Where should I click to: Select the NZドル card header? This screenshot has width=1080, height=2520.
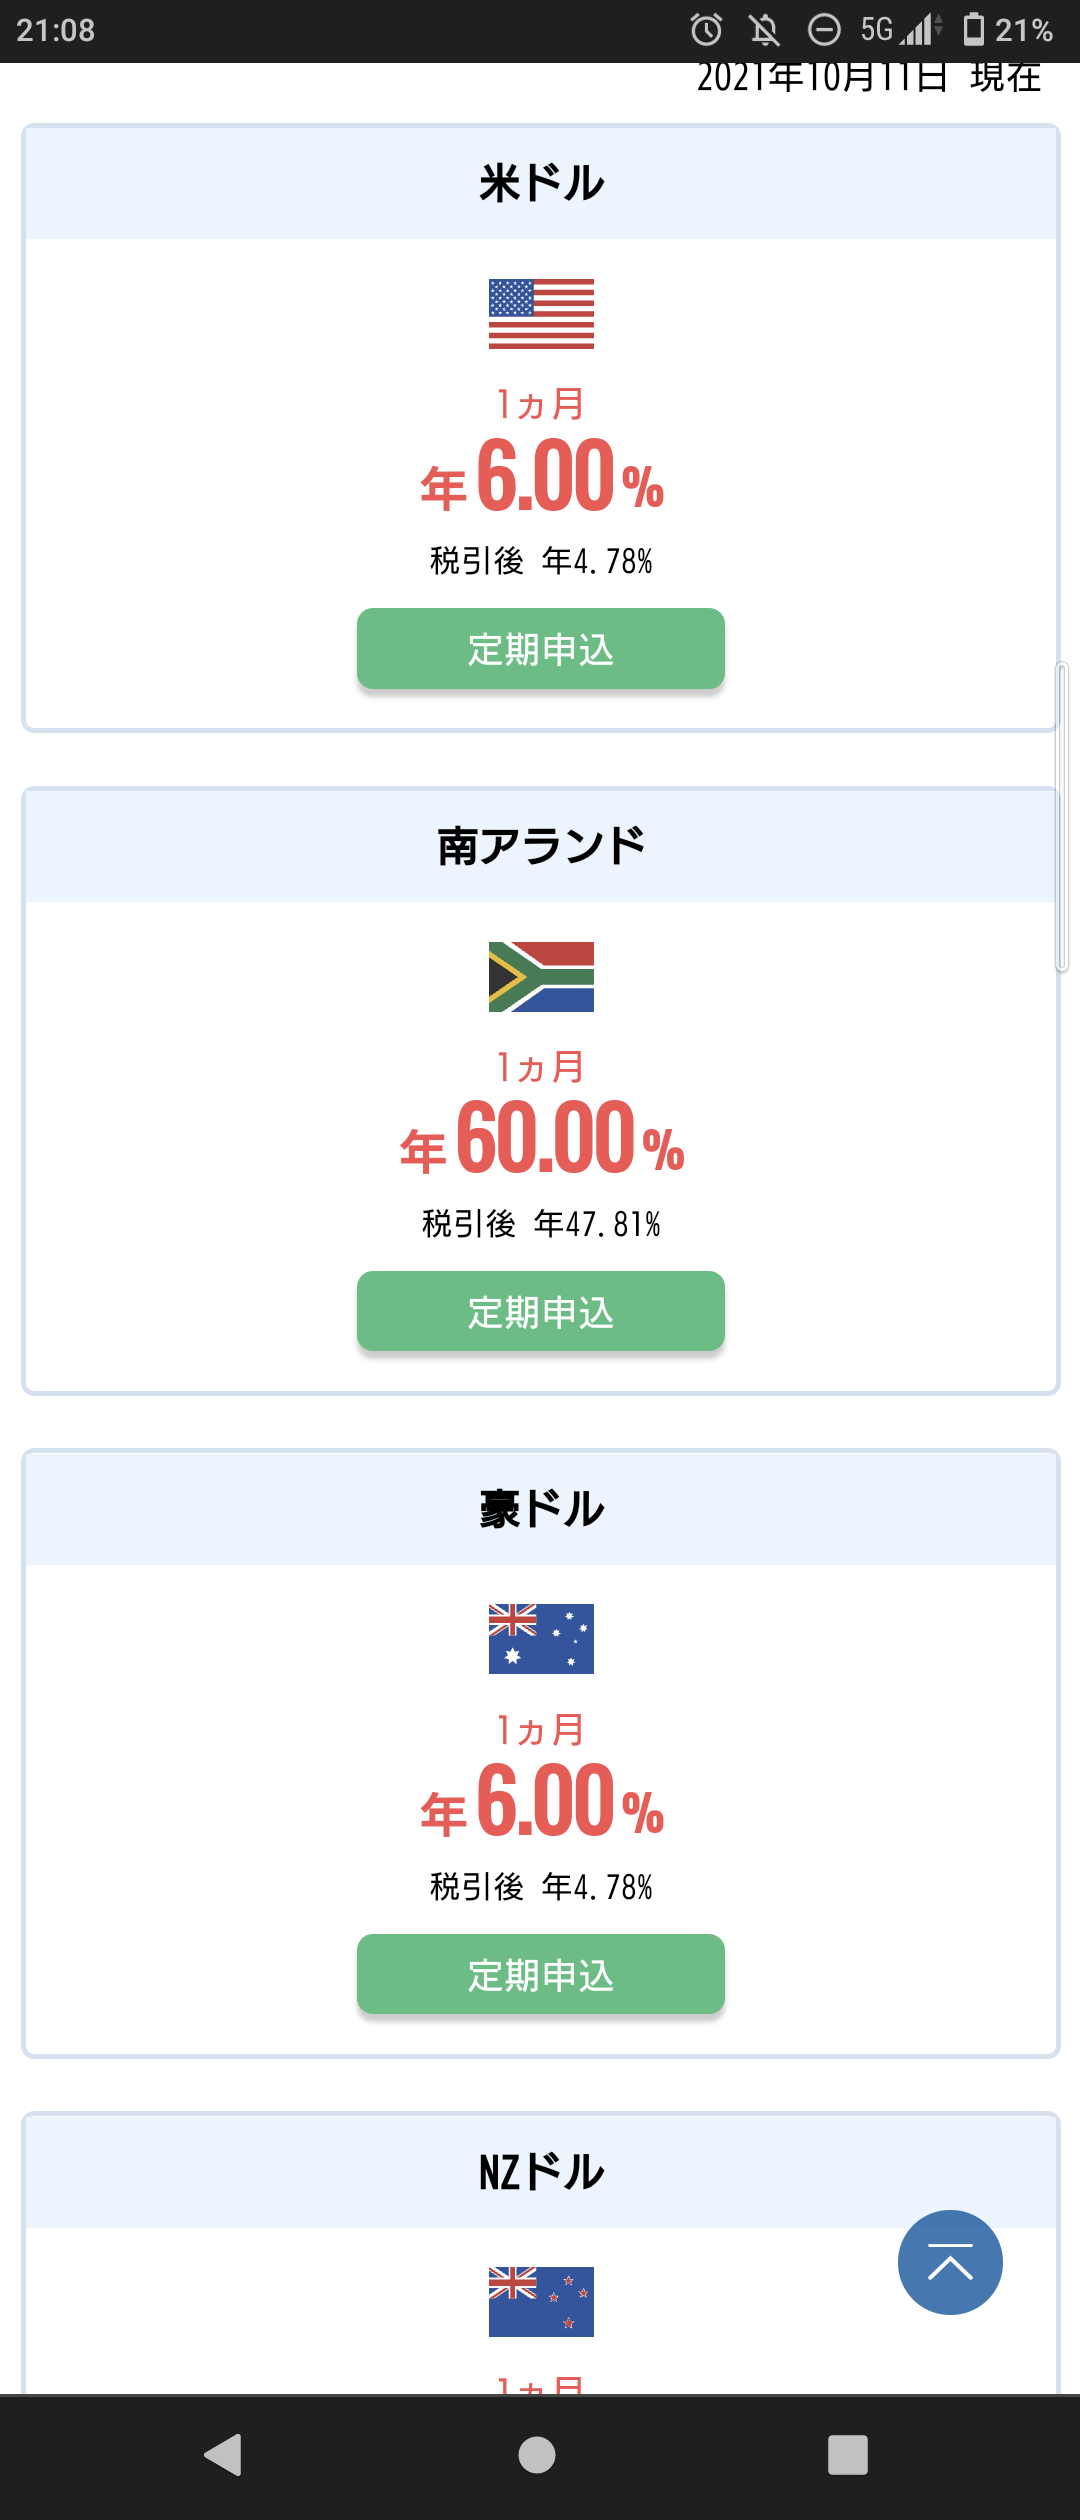541,2171
